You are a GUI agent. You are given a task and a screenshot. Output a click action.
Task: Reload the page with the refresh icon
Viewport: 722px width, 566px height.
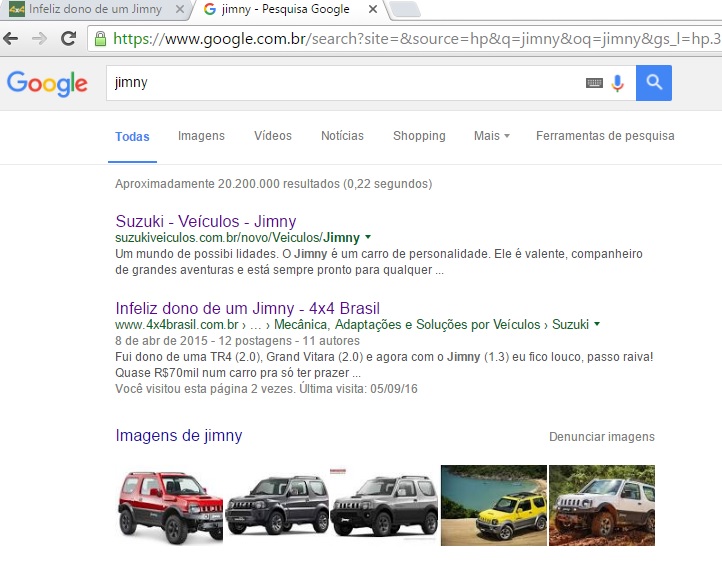pyautogui.click(x=69, y=38)
